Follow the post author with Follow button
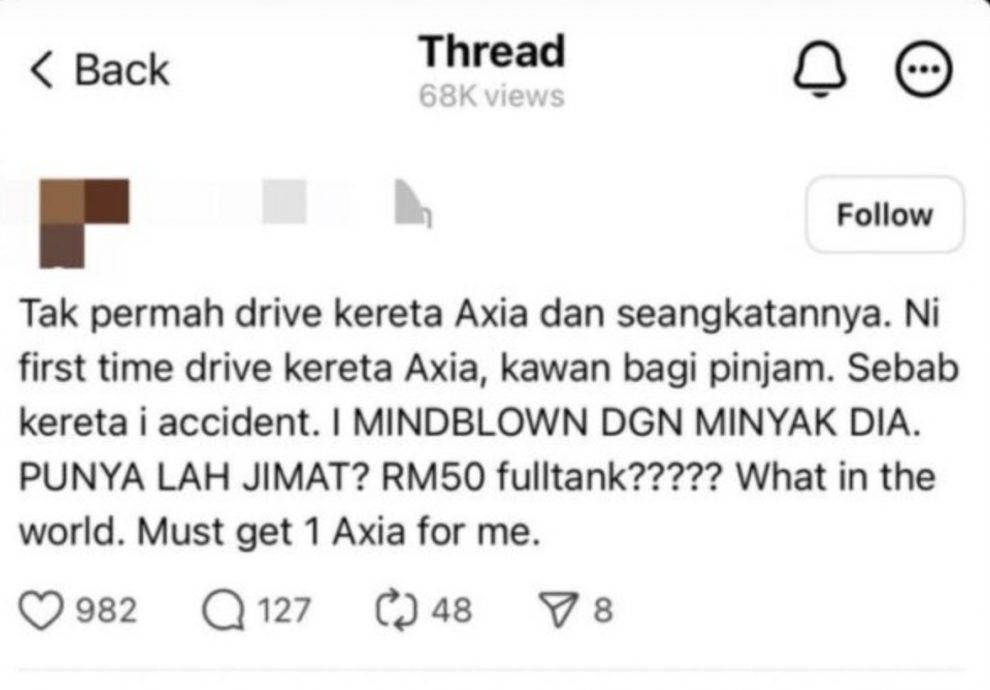 (885, 215)
